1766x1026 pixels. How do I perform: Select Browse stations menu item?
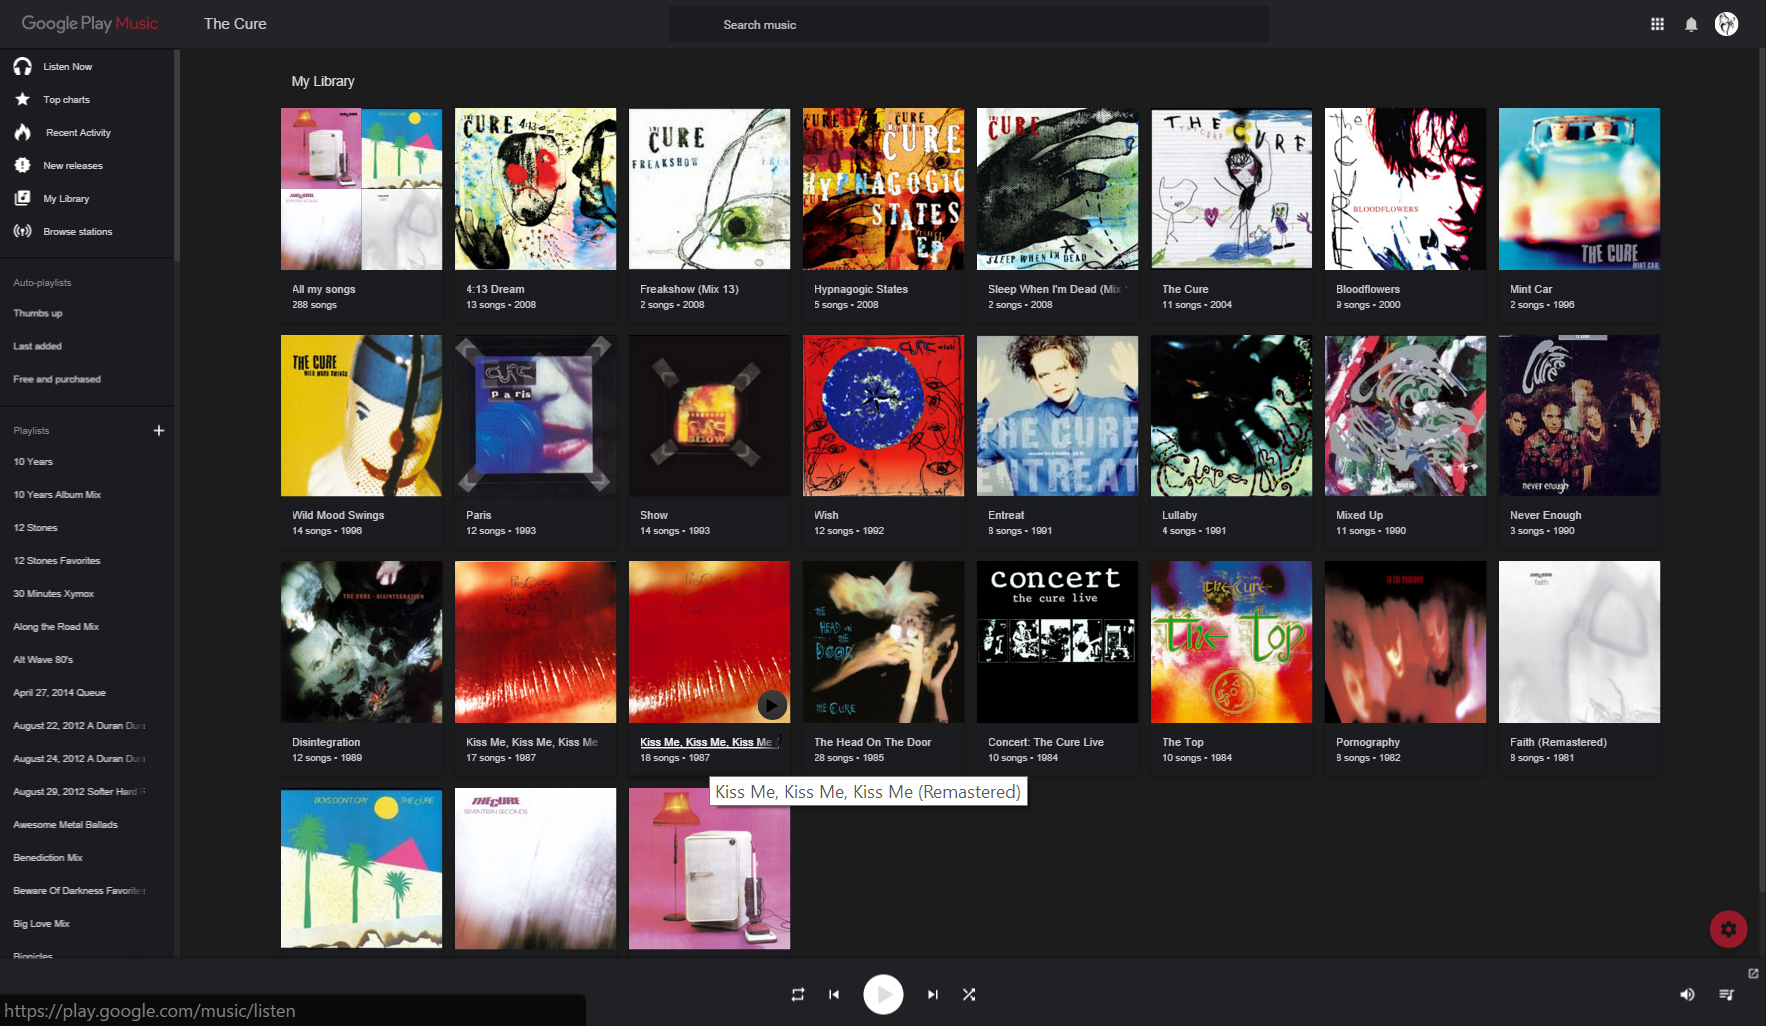tap(78, 232)
